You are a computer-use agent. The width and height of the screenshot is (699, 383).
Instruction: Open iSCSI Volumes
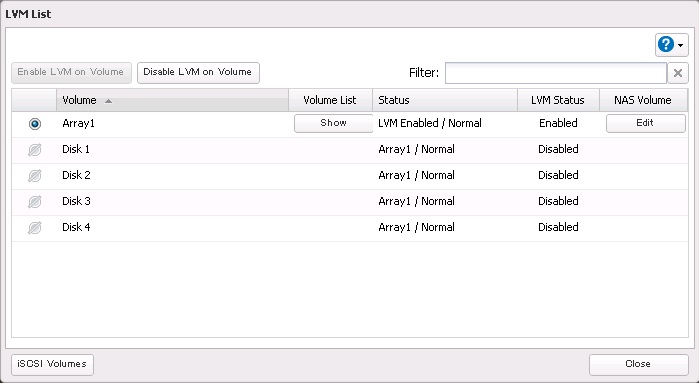(52, 365)
